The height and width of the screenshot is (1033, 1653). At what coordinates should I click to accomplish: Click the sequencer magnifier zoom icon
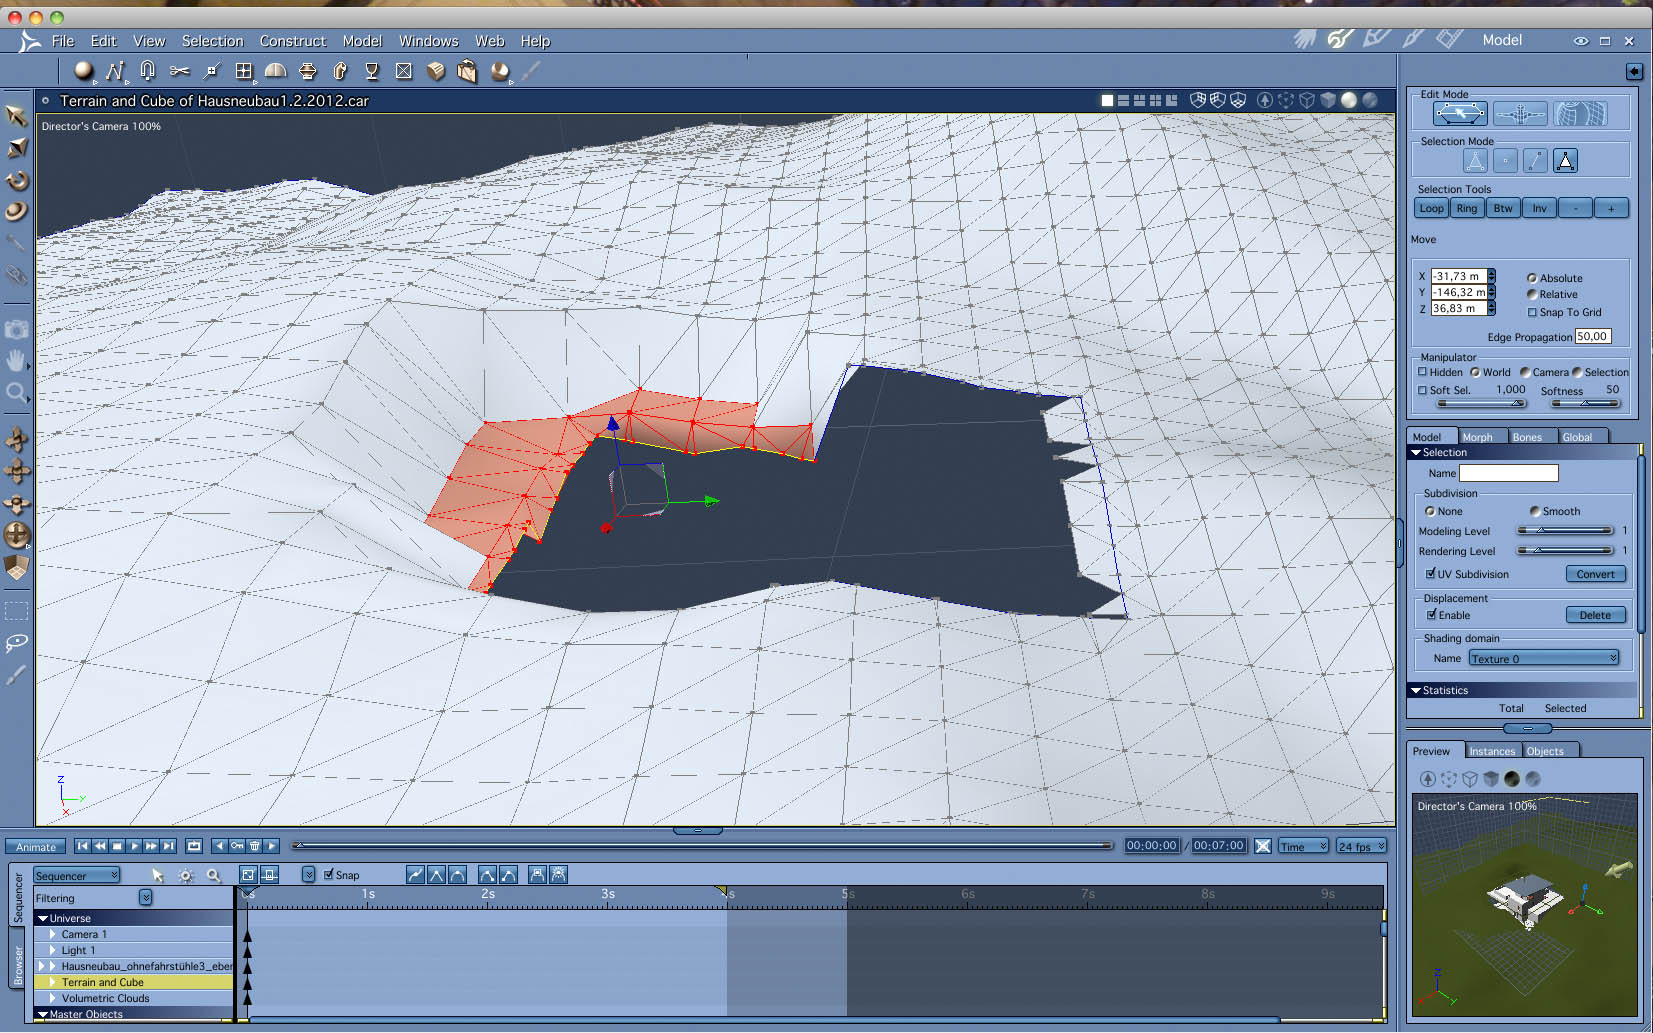[x=214, y=875]
